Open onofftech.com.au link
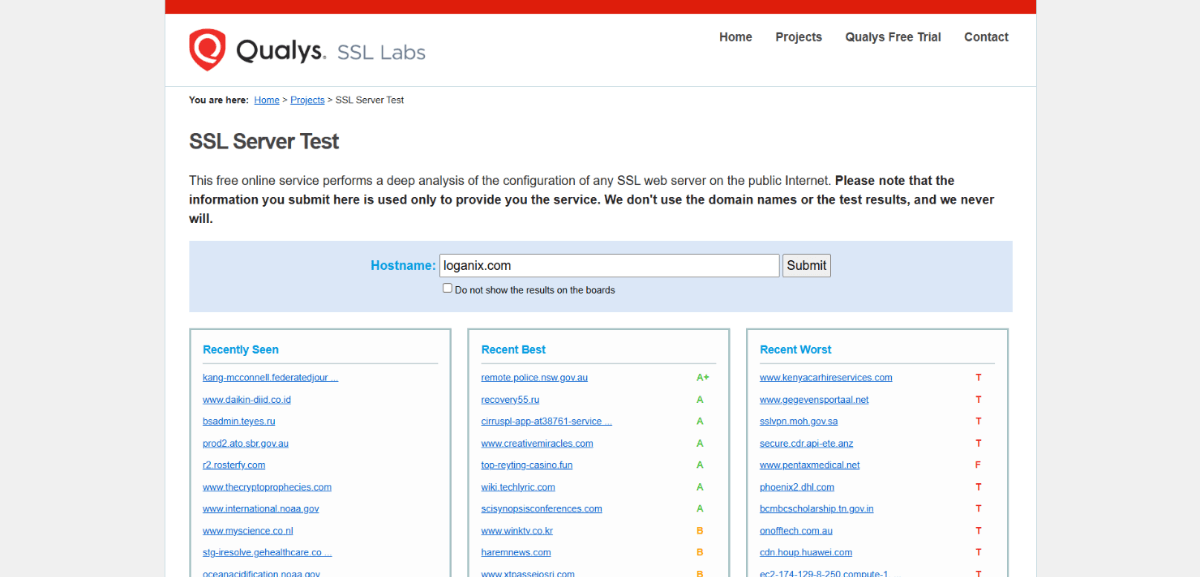The image size is (1200, 577). (796, 531)
